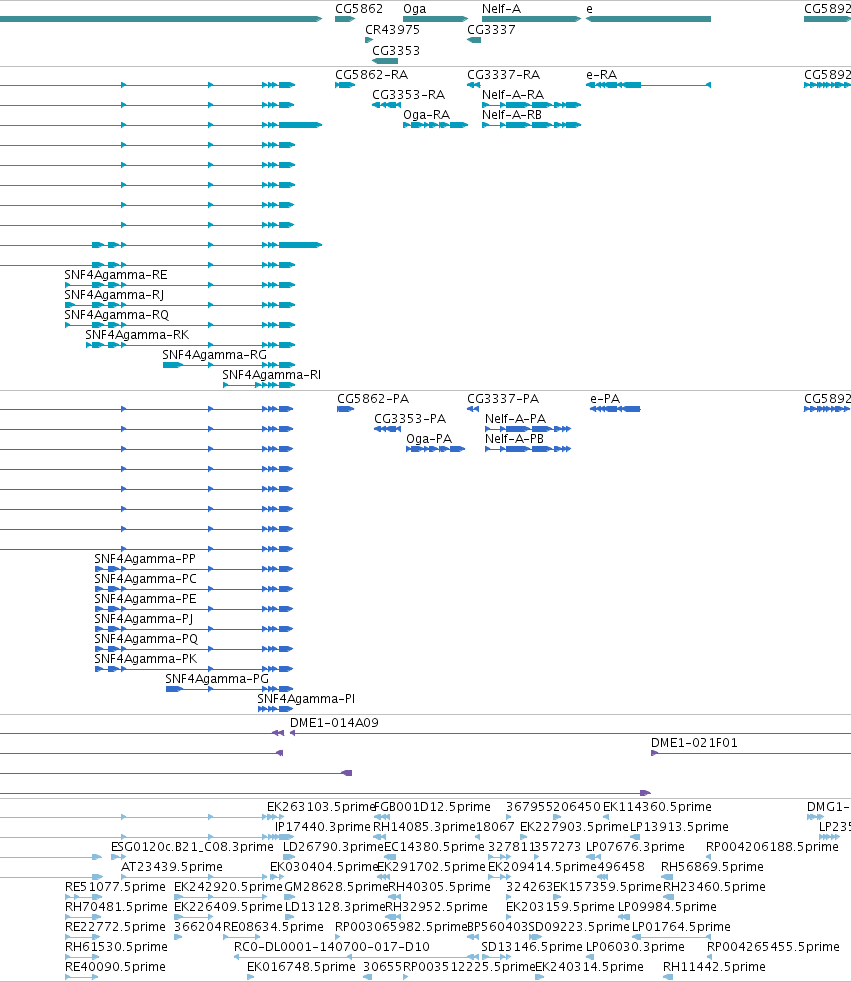
Task: Open the SNF4Agamma-PI protein label
Action: coord(306,700)
